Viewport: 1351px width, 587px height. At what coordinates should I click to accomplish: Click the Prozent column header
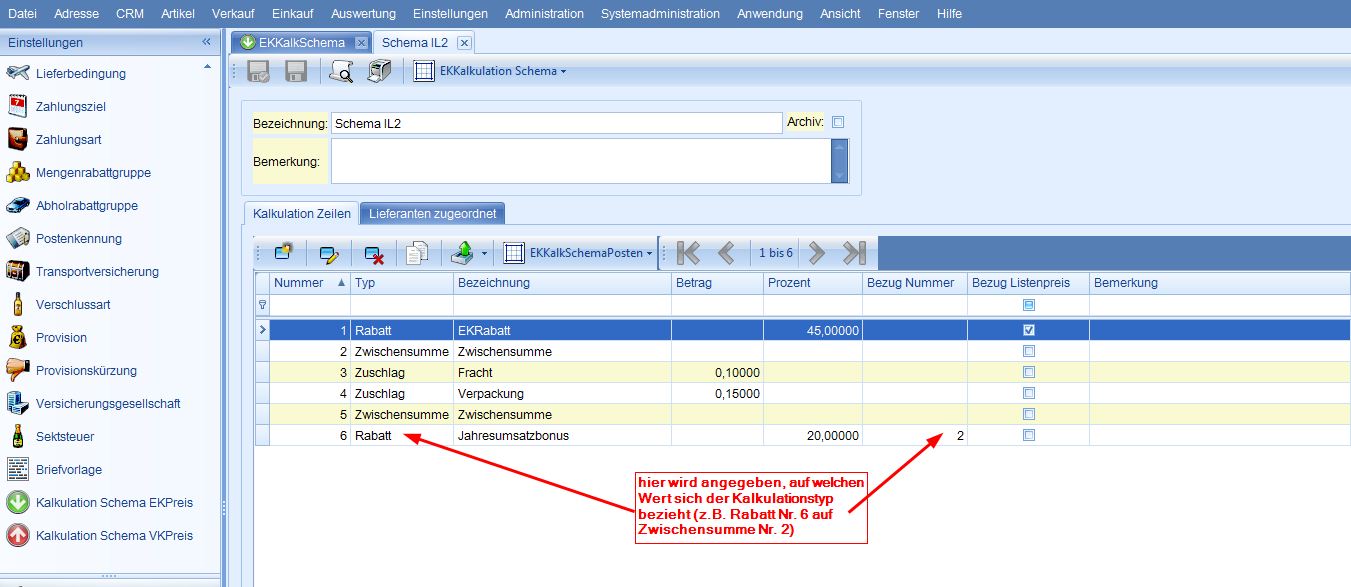(813, 283)
